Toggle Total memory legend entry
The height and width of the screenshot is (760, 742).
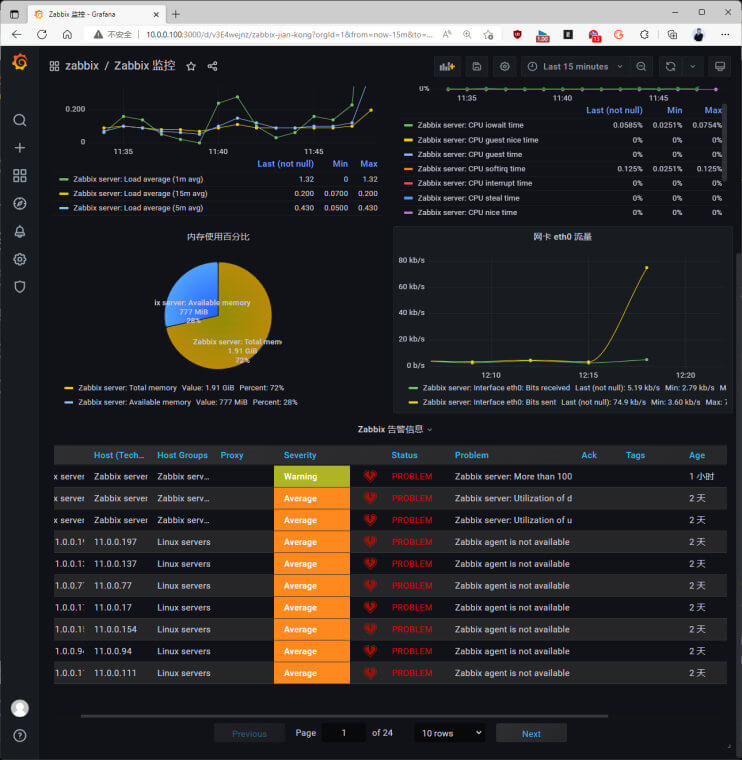coord(127,388)
